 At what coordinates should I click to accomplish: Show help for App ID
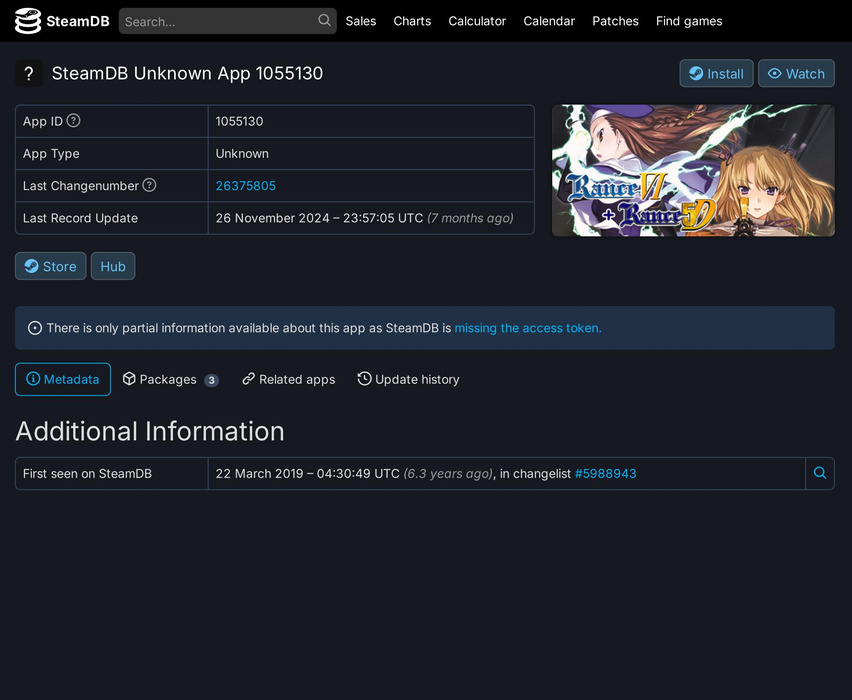pyautogui.click(x=73, y=121)
